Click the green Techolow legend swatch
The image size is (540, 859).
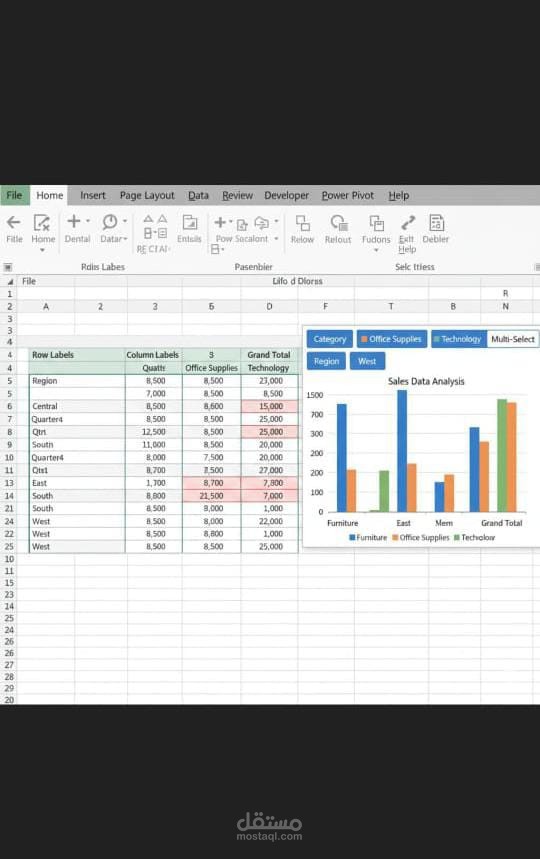tap(457, 537)
